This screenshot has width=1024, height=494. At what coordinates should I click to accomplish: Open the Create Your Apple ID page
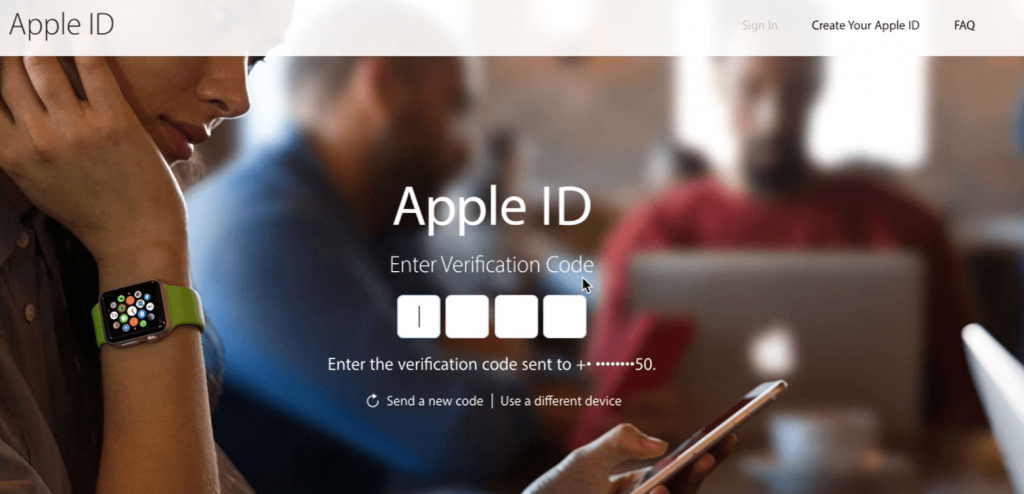point(865,25)
